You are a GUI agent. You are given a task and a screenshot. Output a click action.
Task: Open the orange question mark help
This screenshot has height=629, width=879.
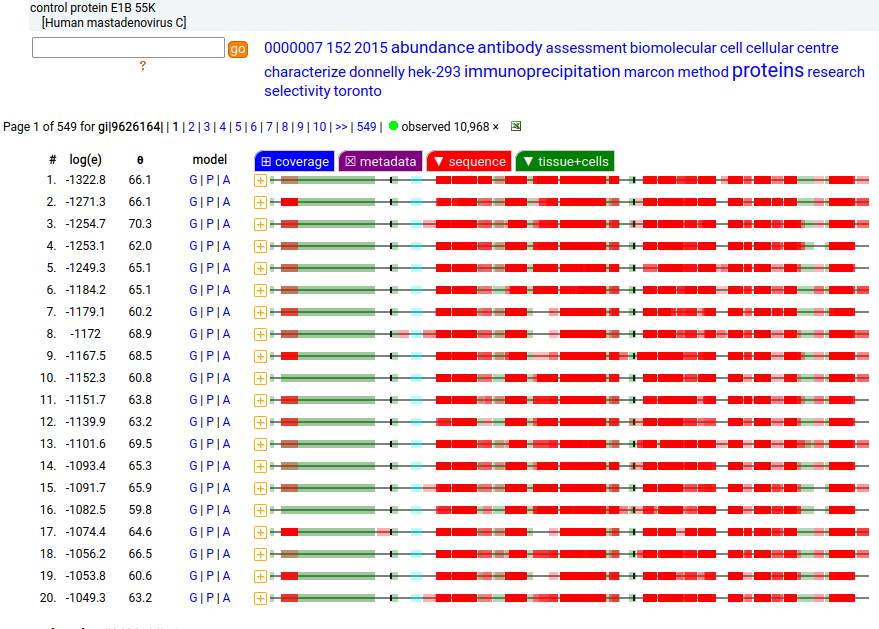tap(143, 66)
